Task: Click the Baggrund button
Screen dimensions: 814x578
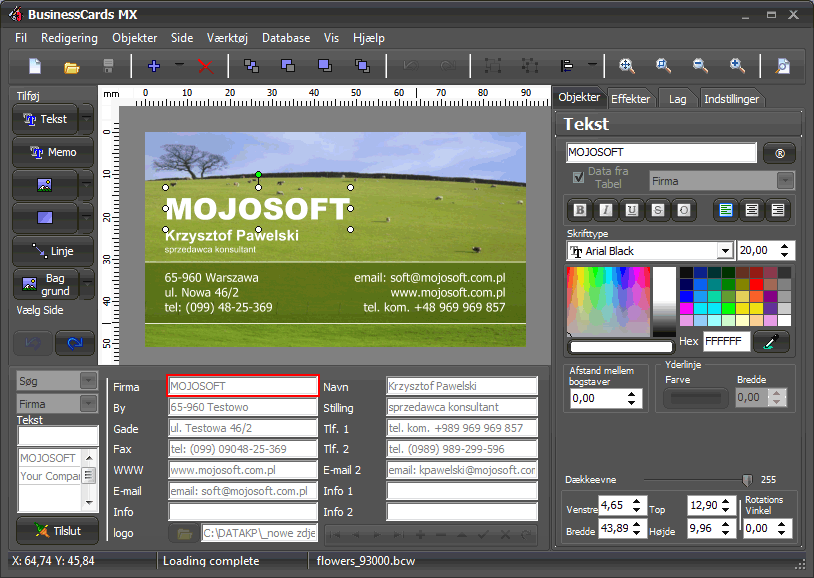Action: click(x=45, y=284)
